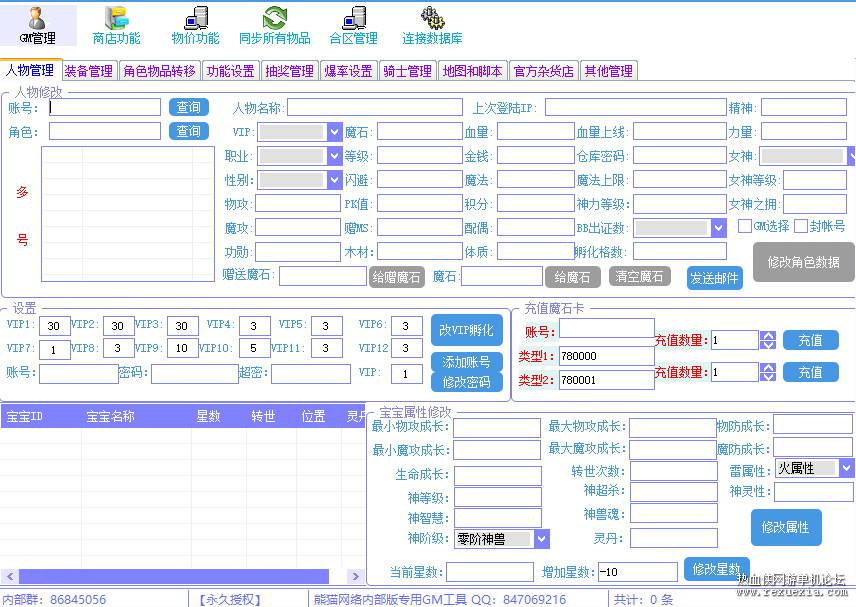
Task: Click the 修改角色数据 button
Action: [803, 262]
